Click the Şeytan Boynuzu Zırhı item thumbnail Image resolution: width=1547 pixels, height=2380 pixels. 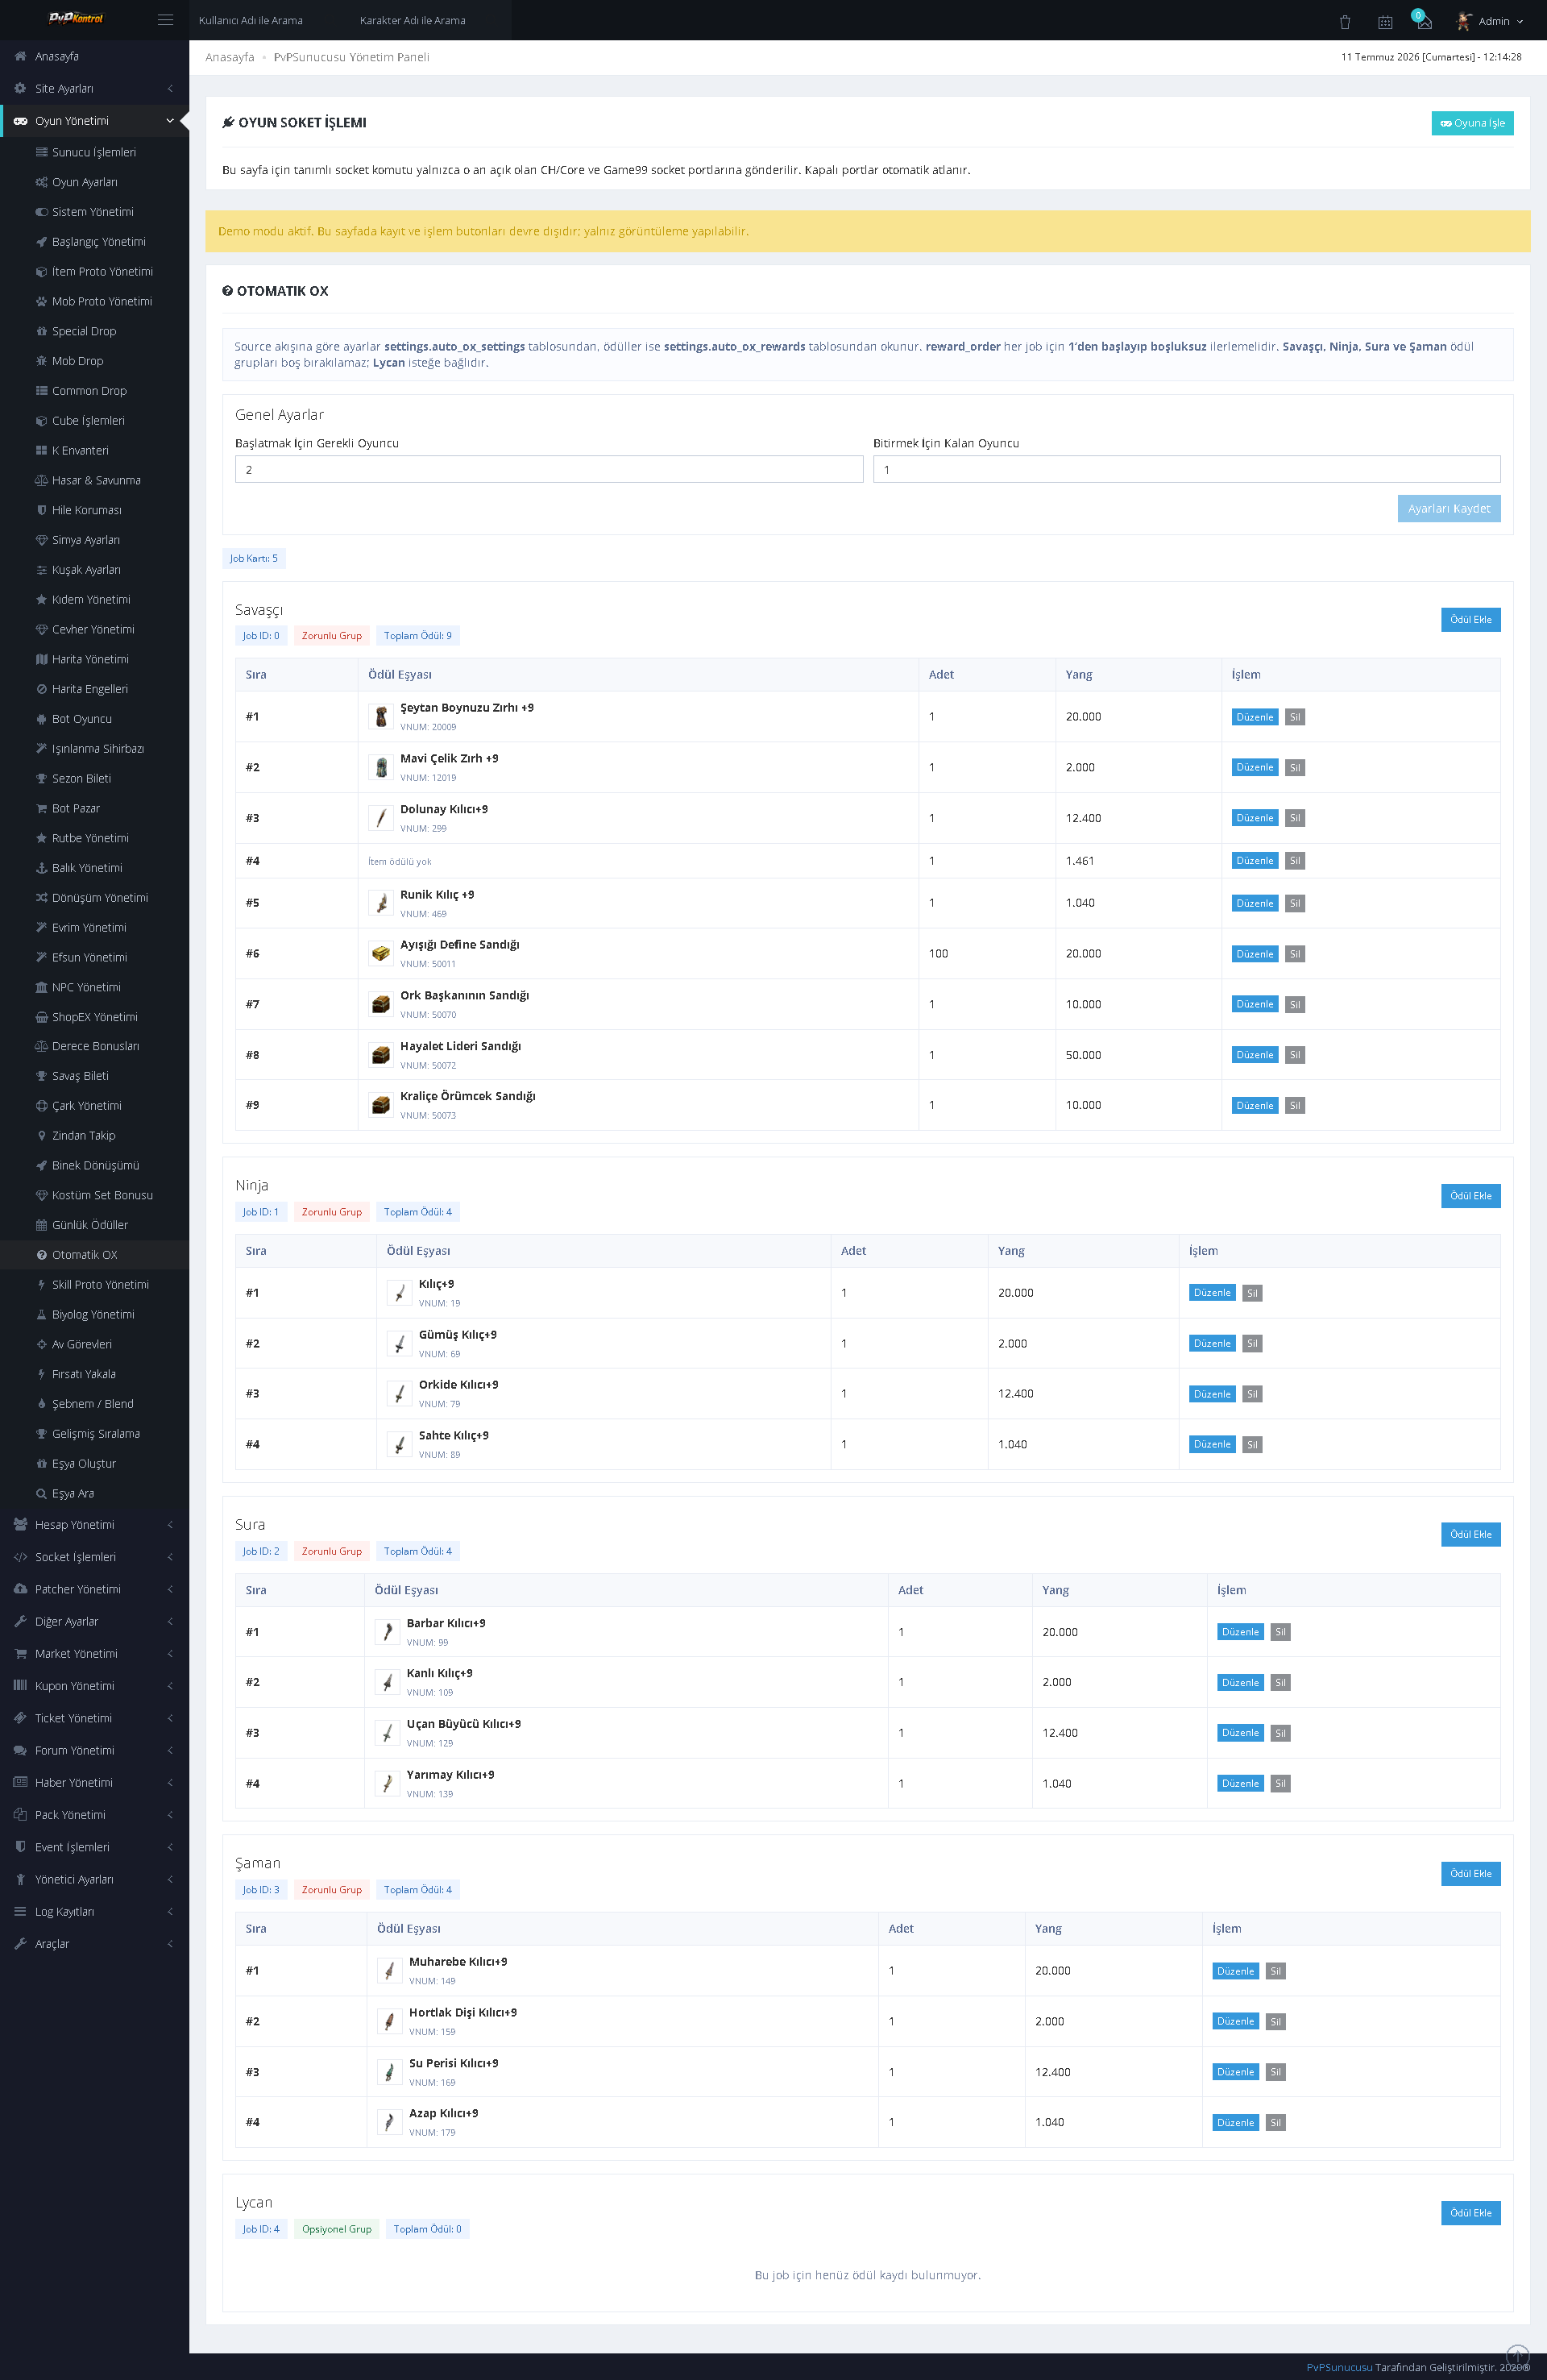(381, 717)
